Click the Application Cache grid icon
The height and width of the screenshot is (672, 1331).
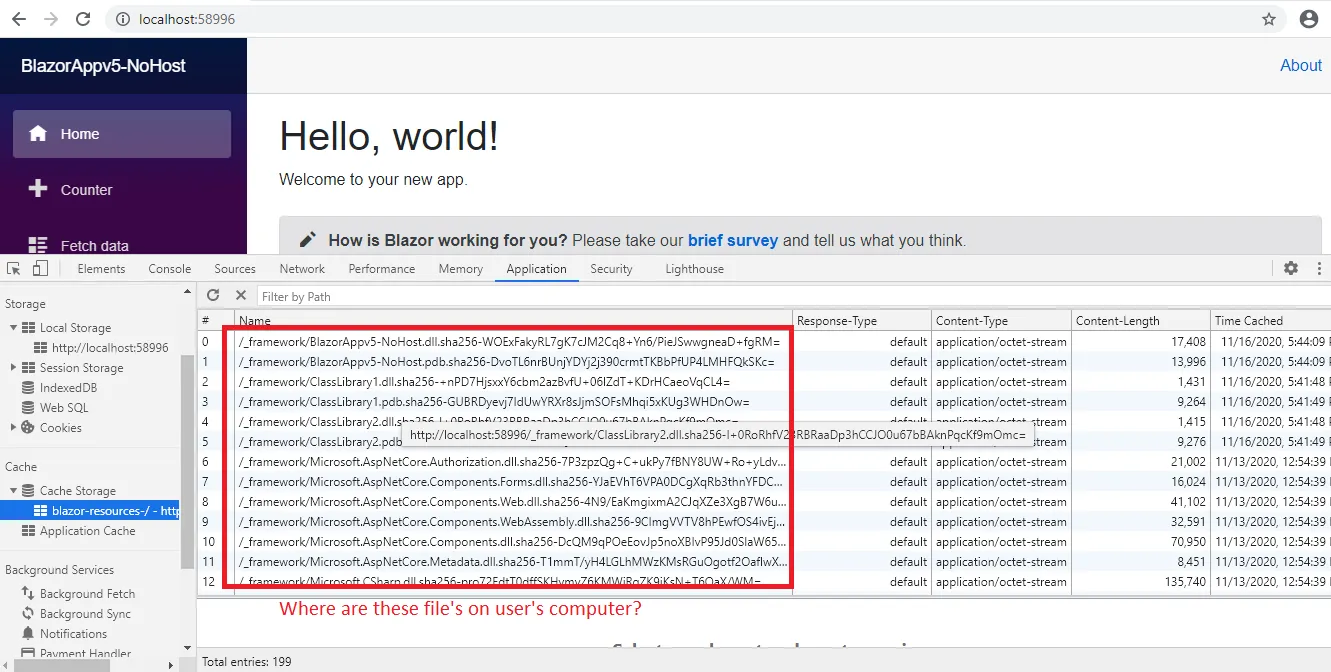point(28,531)
